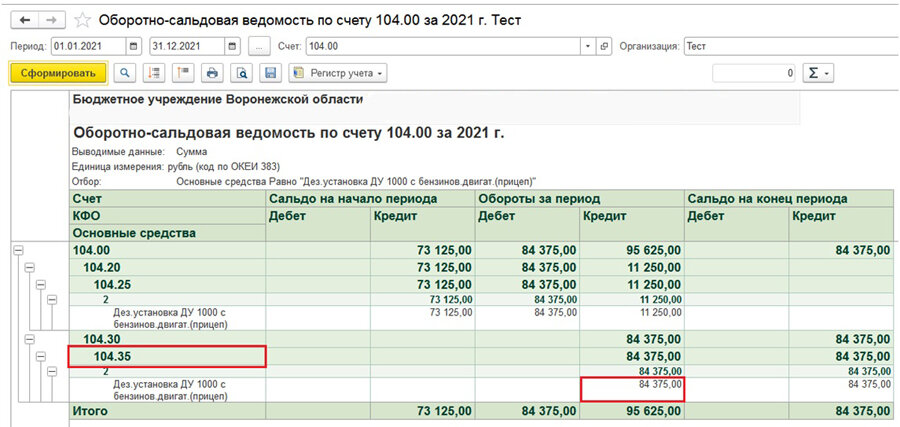Click the period end field 31.12.2021
The image size is (900, 427).
pos(187,46)
